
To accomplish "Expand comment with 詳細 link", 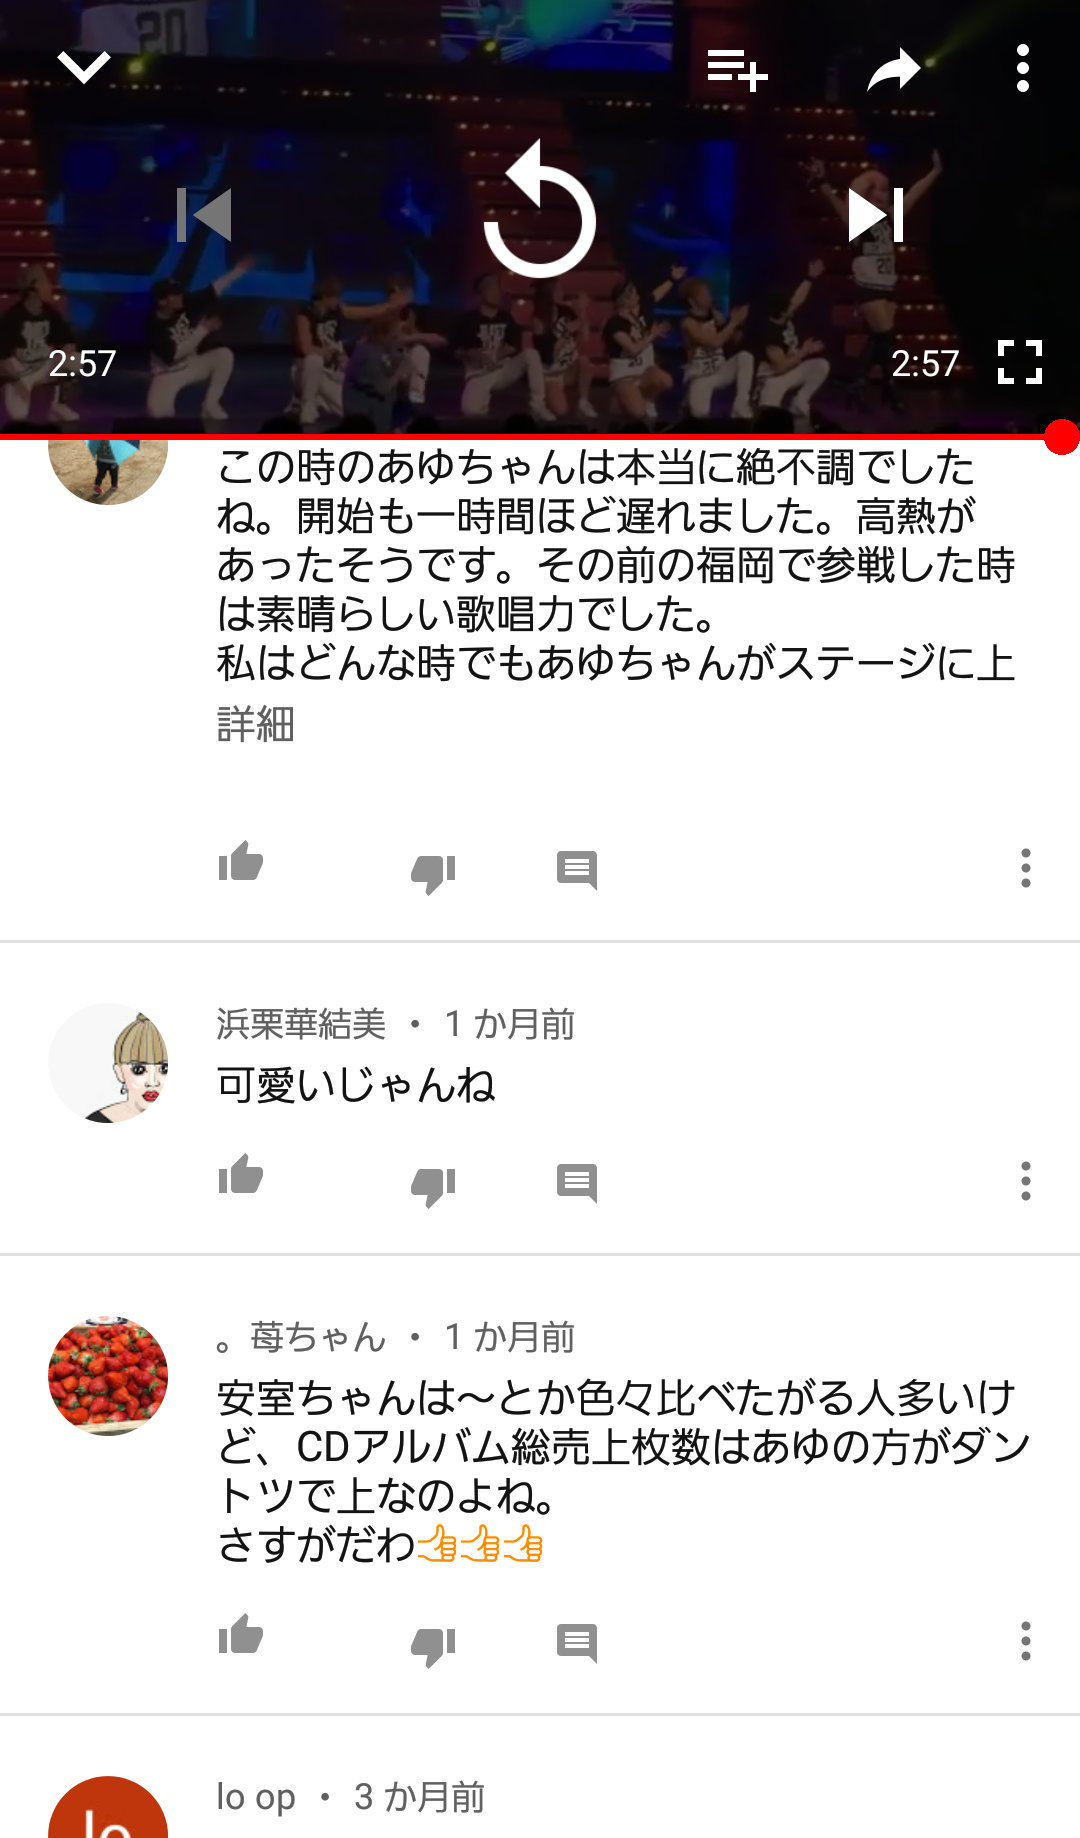I will [x=256, y=723].
